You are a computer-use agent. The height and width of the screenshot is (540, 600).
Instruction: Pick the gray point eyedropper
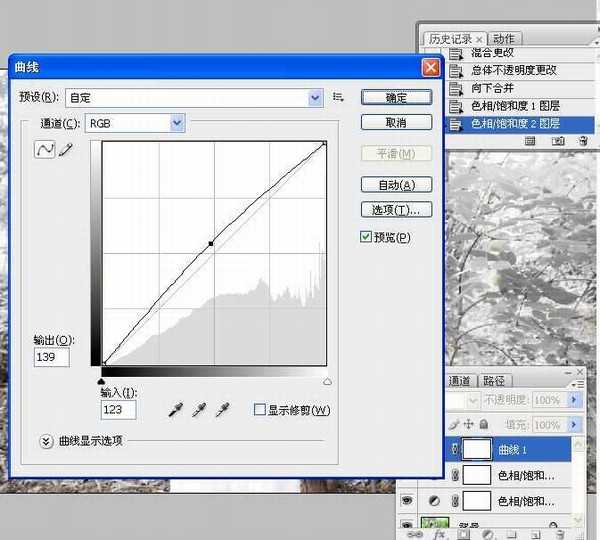click(x=200, y=410)
